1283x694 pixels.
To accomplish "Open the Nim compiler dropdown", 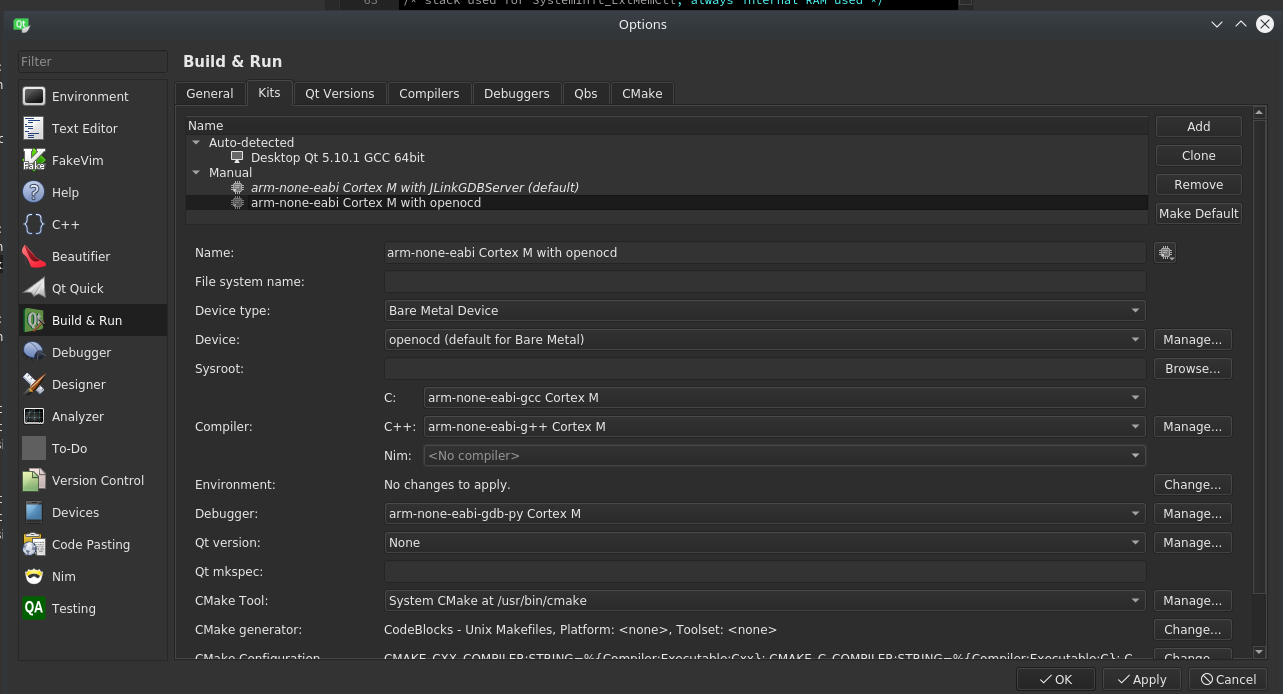I will click(785, 456).
